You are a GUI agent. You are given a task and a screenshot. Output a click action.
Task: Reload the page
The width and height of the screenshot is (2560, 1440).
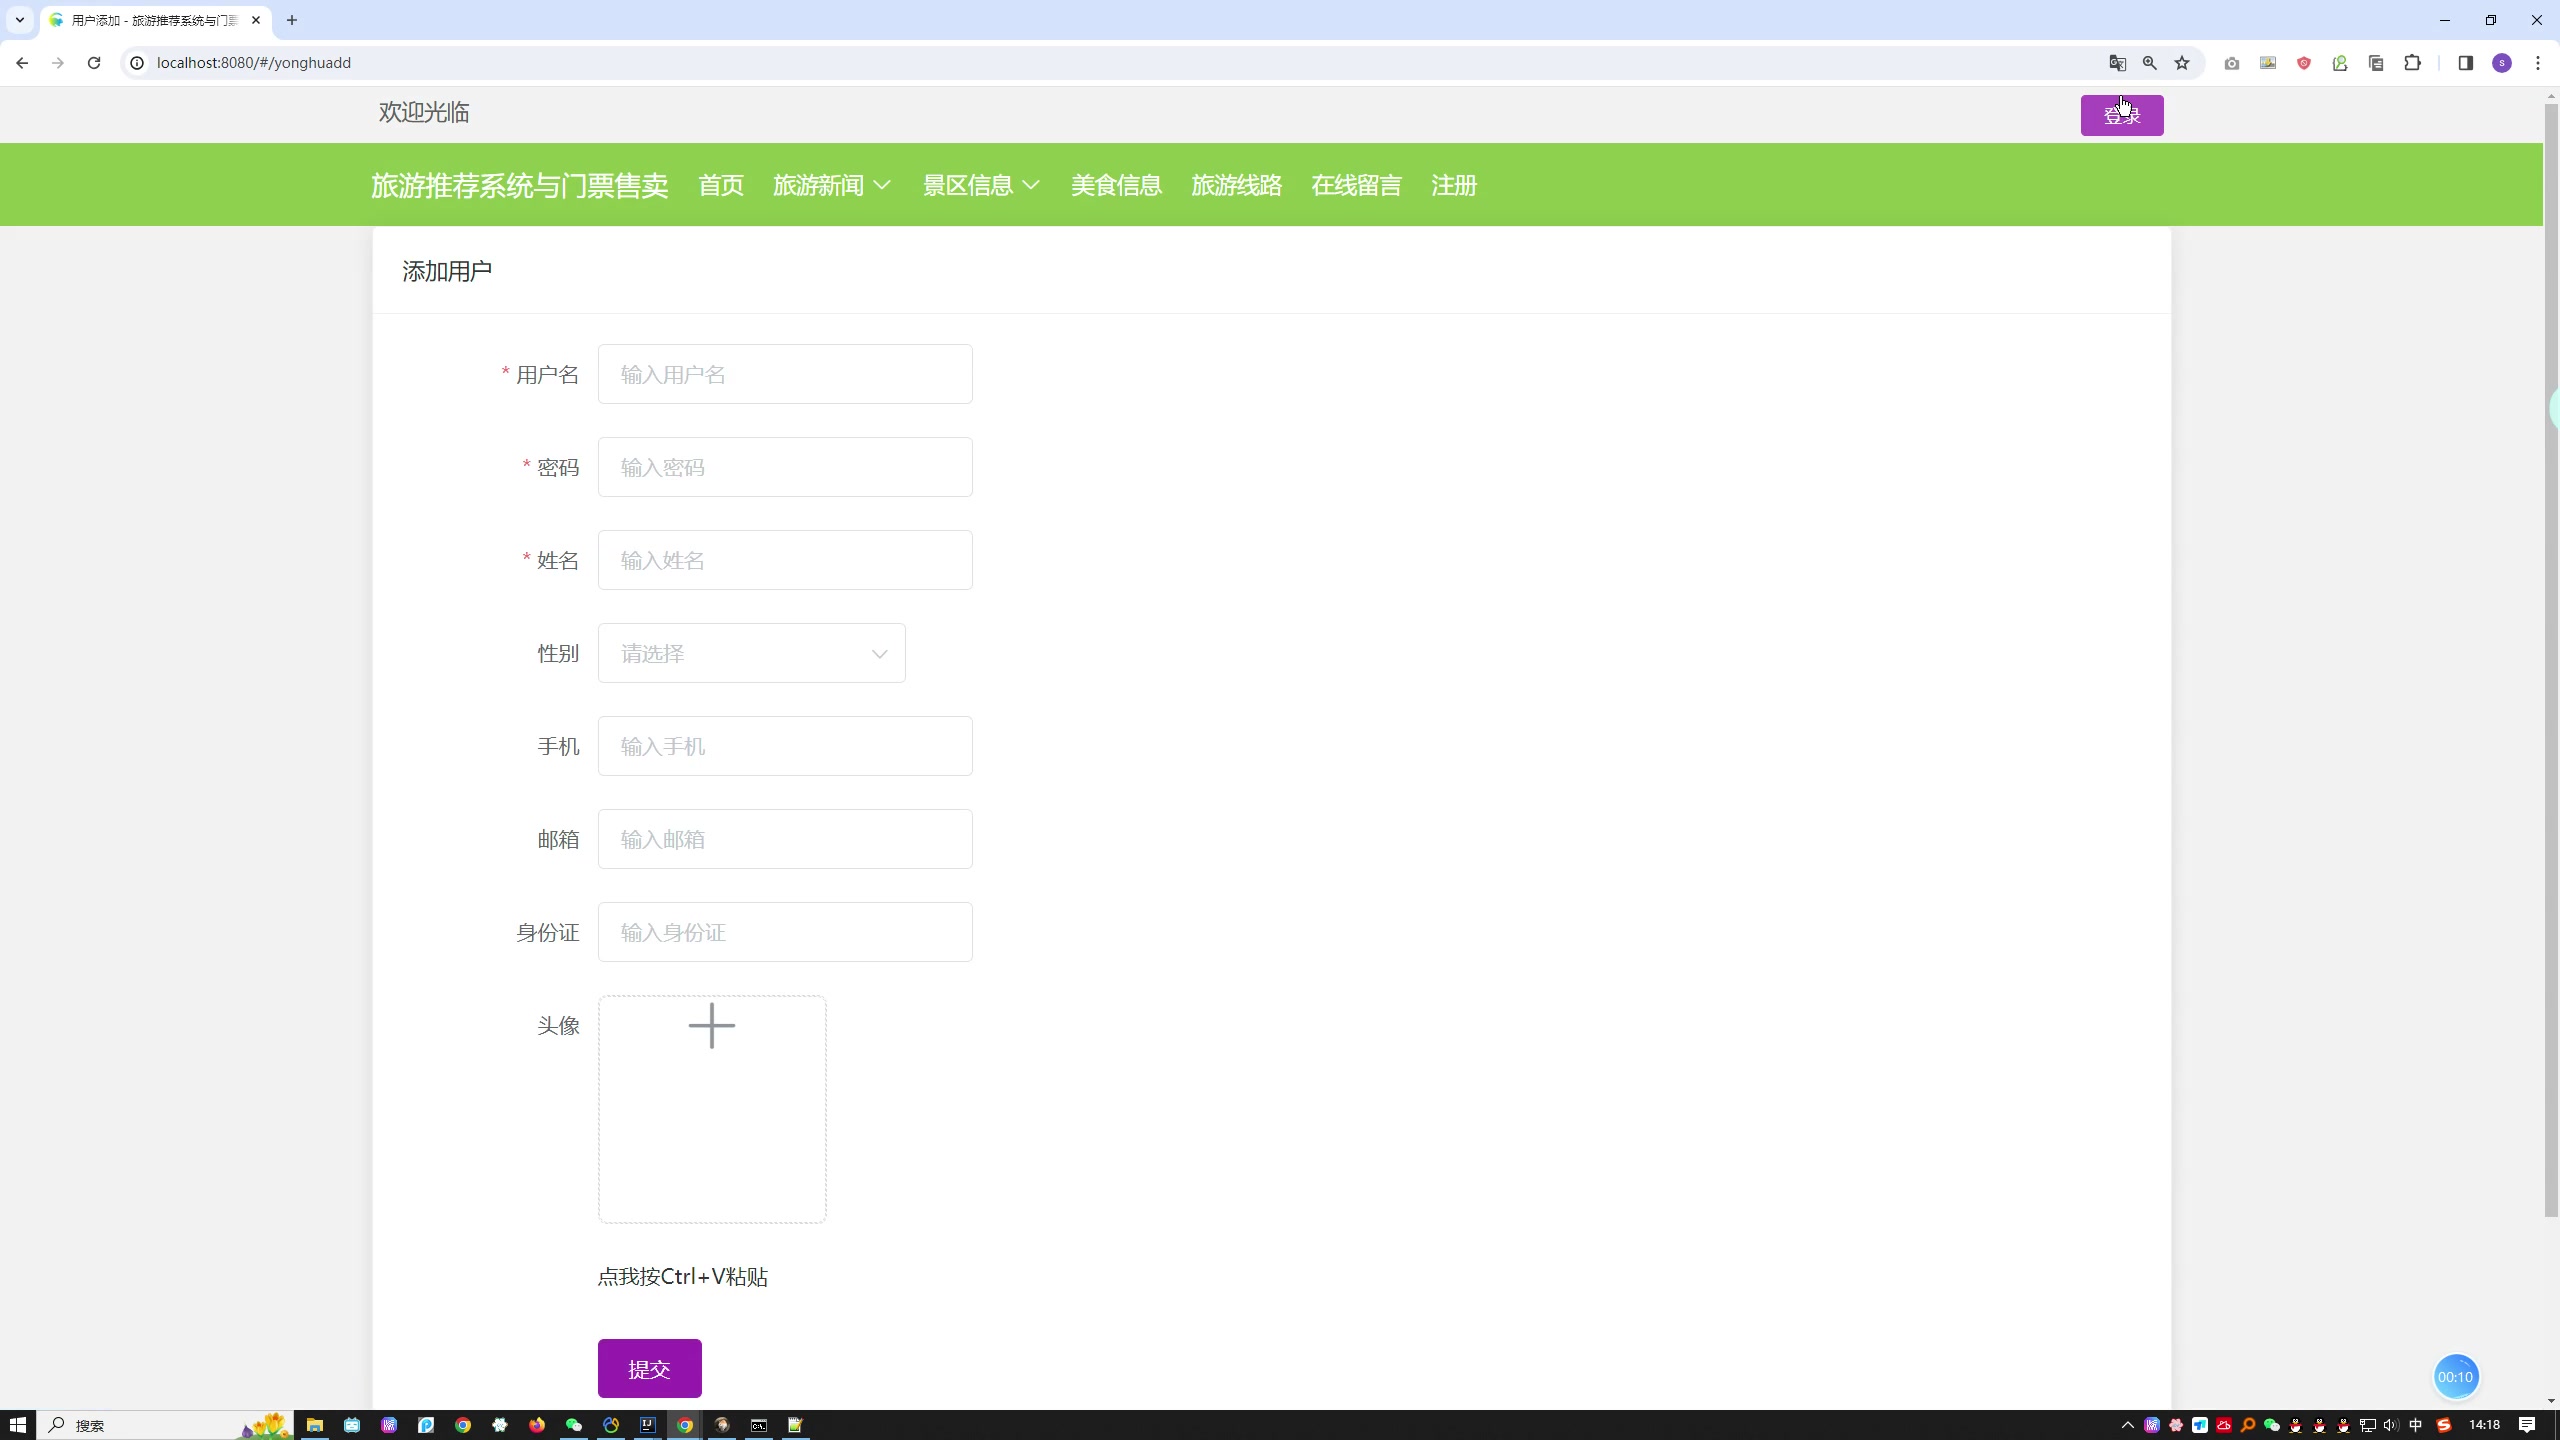pyautogui.click(x=94, y=63)
